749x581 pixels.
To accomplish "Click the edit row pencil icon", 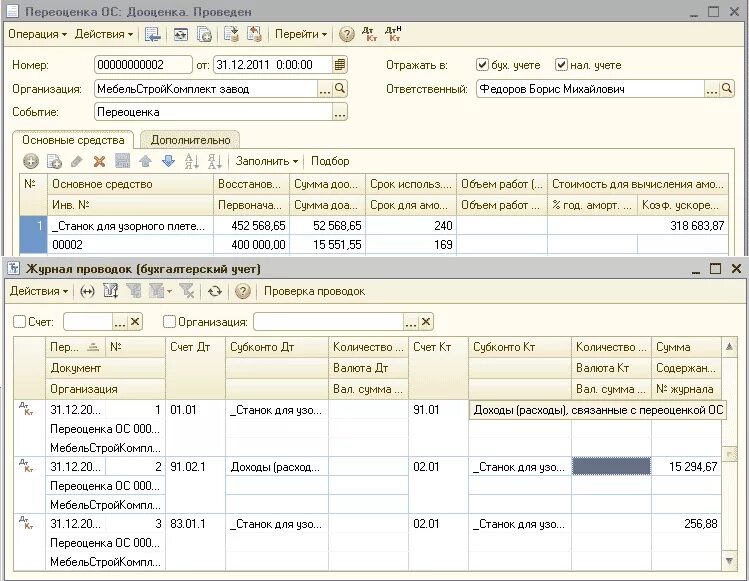I will coord(76,161).
